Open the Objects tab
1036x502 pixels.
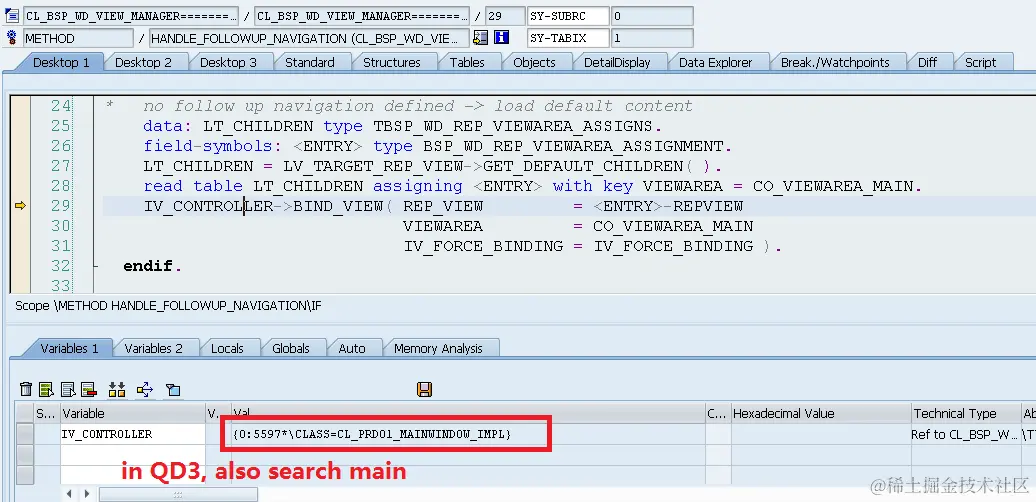tap(534, 62)
